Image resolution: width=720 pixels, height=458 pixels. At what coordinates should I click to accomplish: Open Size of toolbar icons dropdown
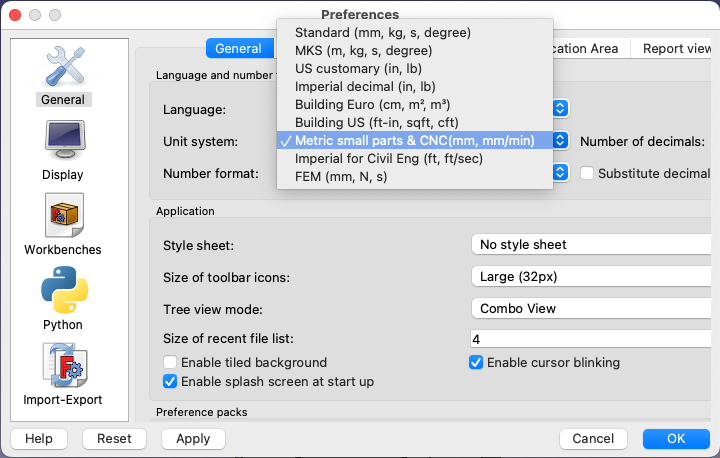(591, 277)
